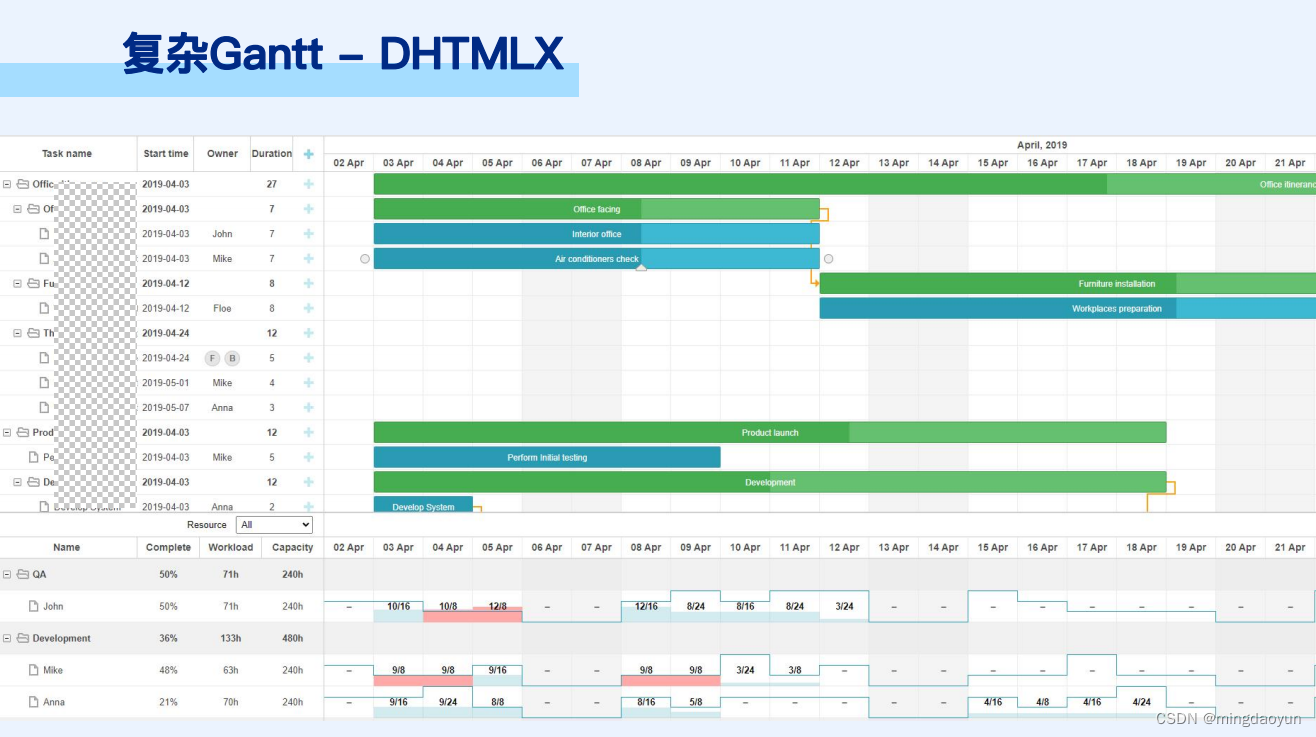Image resolution: width=1316 pixels, height=737 pixels.
Task: Click the 2019-05-07 start time cell
Action: (166, 407)
